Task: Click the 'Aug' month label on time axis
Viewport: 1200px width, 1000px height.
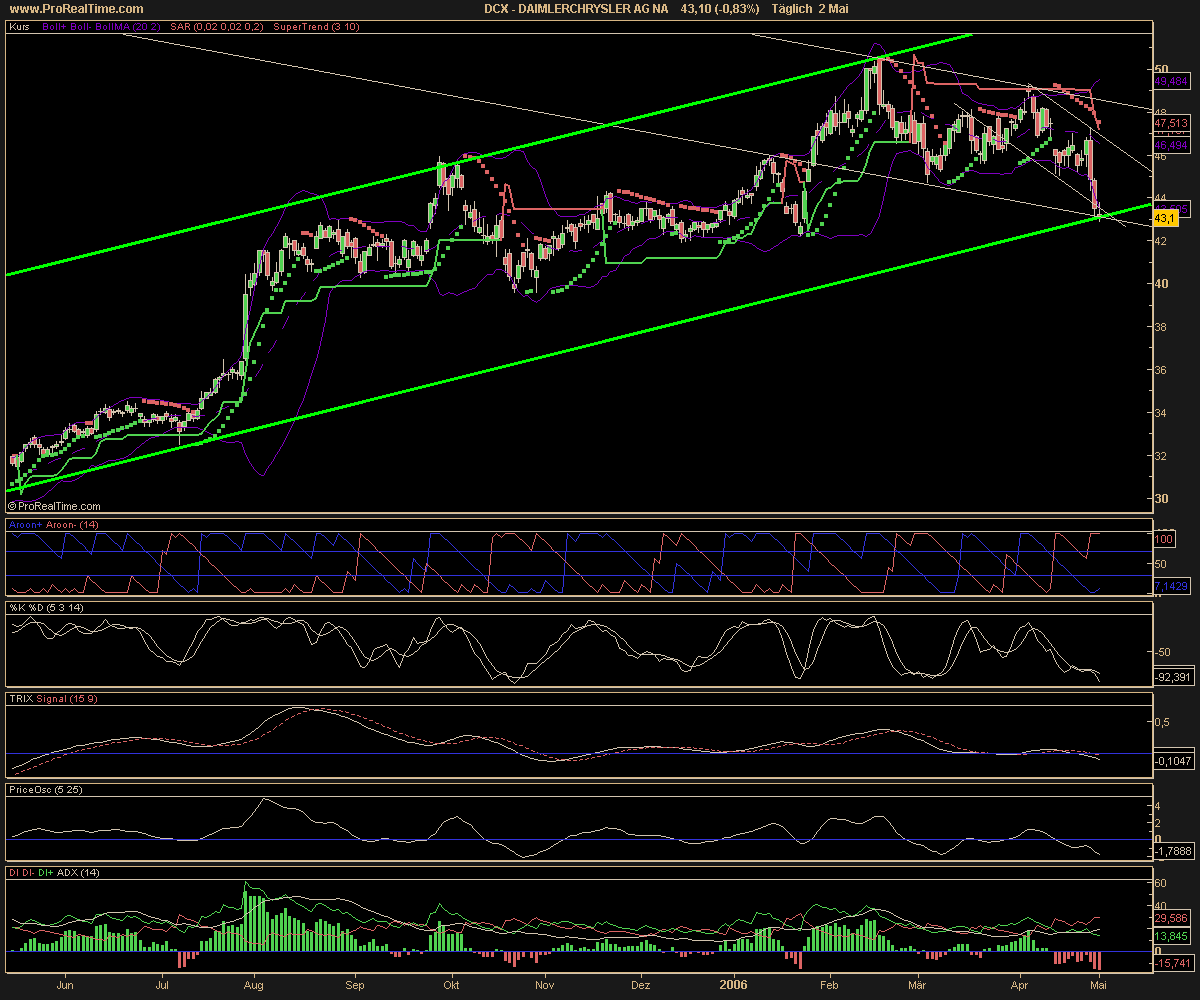Action: 253,986
